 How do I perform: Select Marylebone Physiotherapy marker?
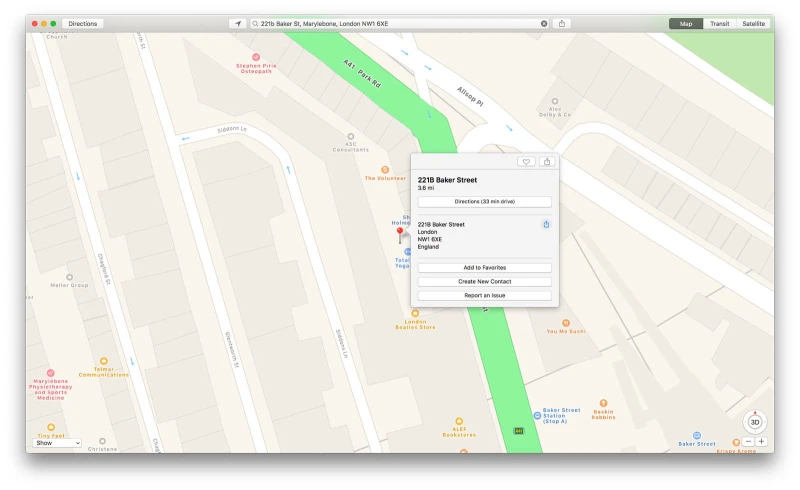tap(51, 373)
